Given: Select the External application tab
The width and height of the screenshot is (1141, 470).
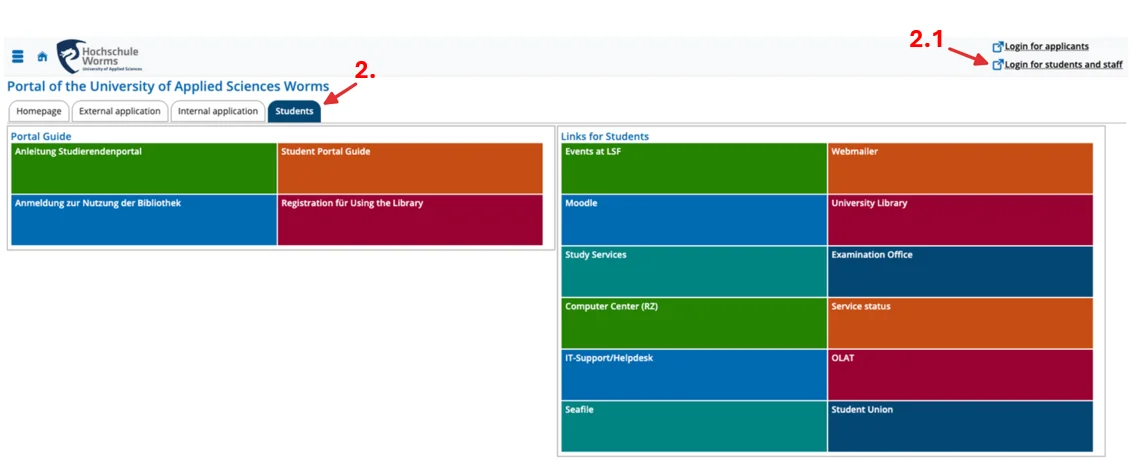Looking at the screenshot, I should [119, 111].
